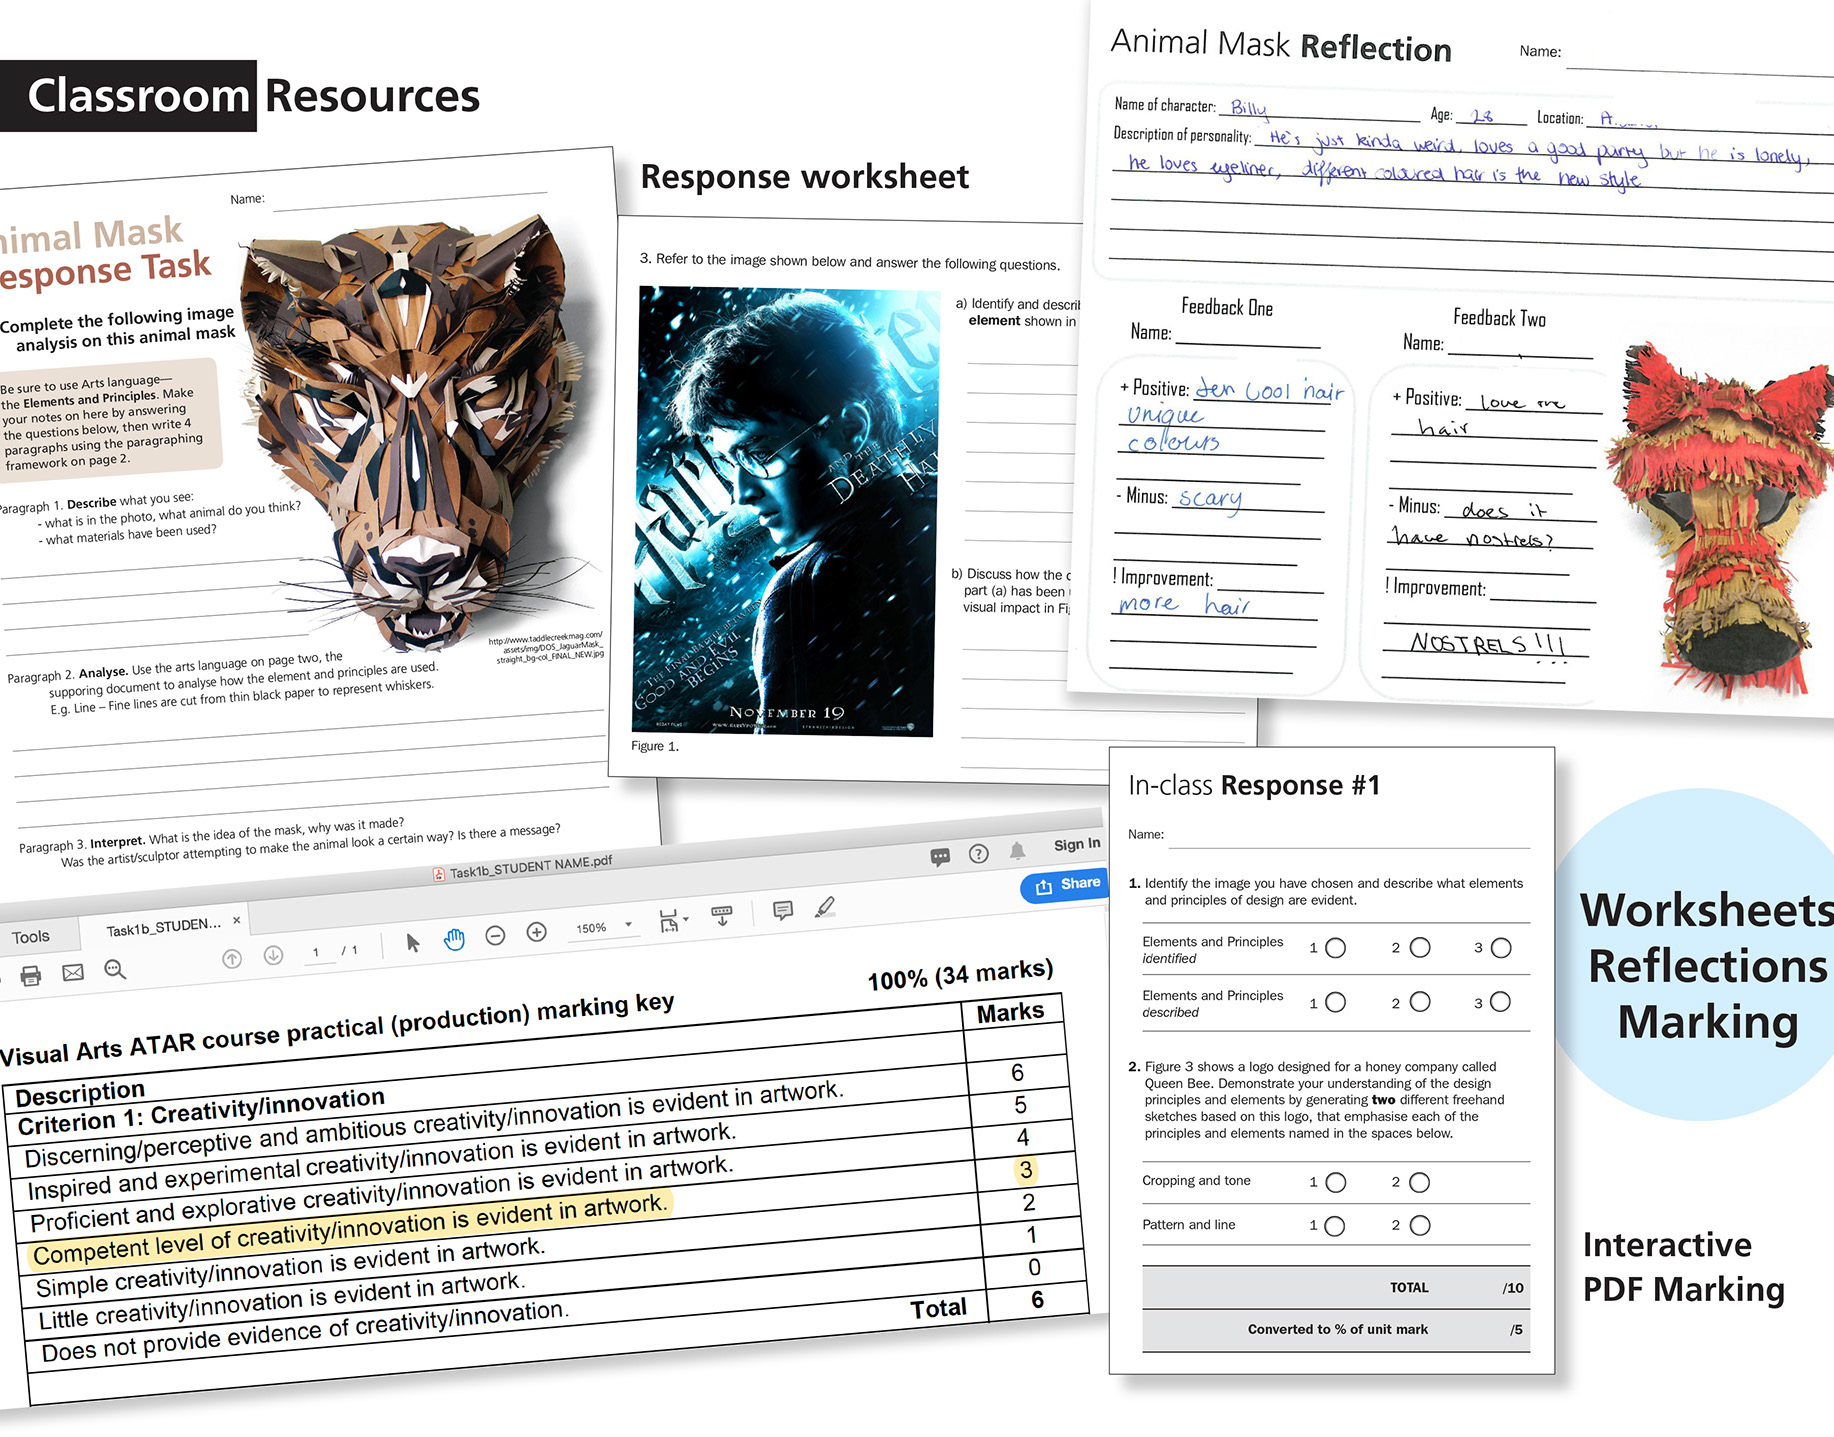Switch to the Tools tab

(31, 937)
